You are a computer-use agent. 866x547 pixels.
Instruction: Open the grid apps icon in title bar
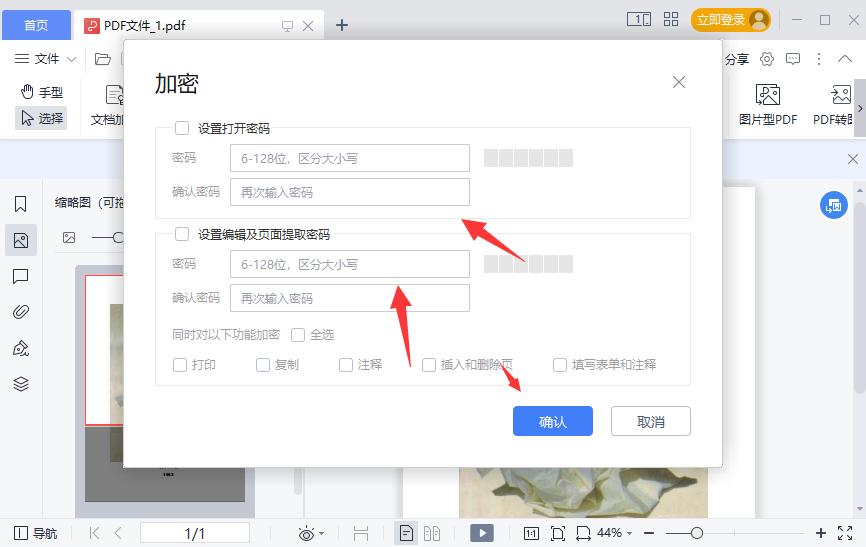point(671,19)
